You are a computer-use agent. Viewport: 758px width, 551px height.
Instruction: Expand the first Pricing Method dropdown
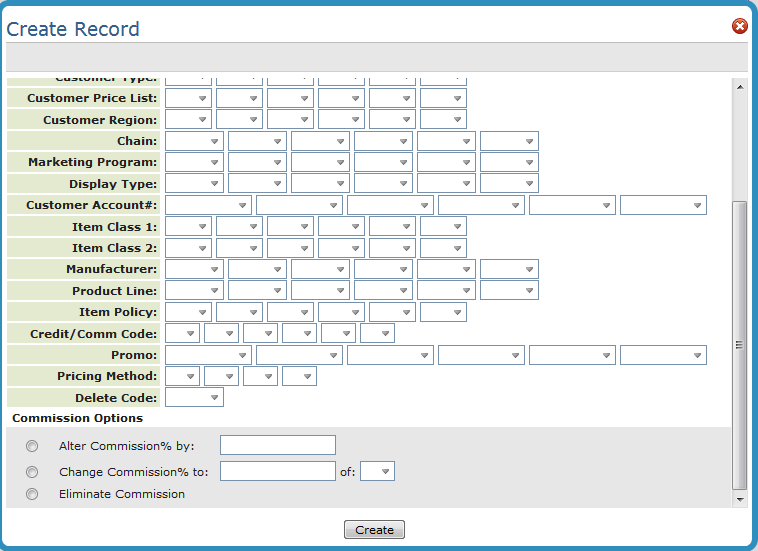click(182, 377)
